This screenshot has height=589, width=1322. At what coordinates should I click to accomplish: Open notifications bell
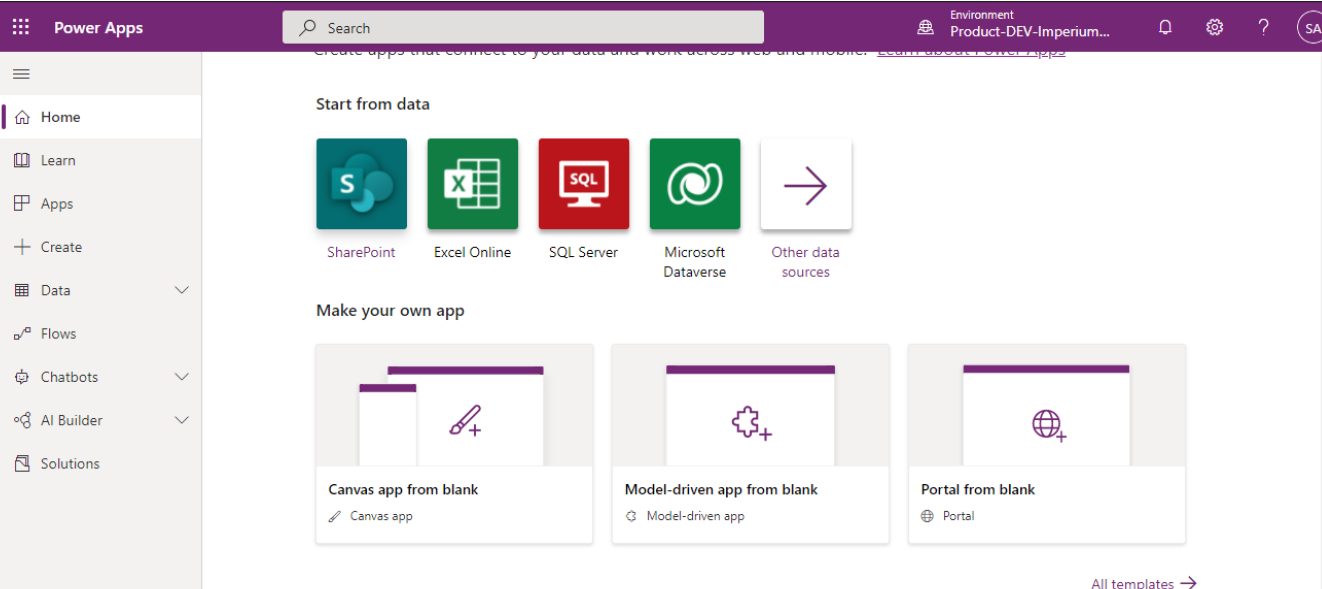pos(1165,27)
